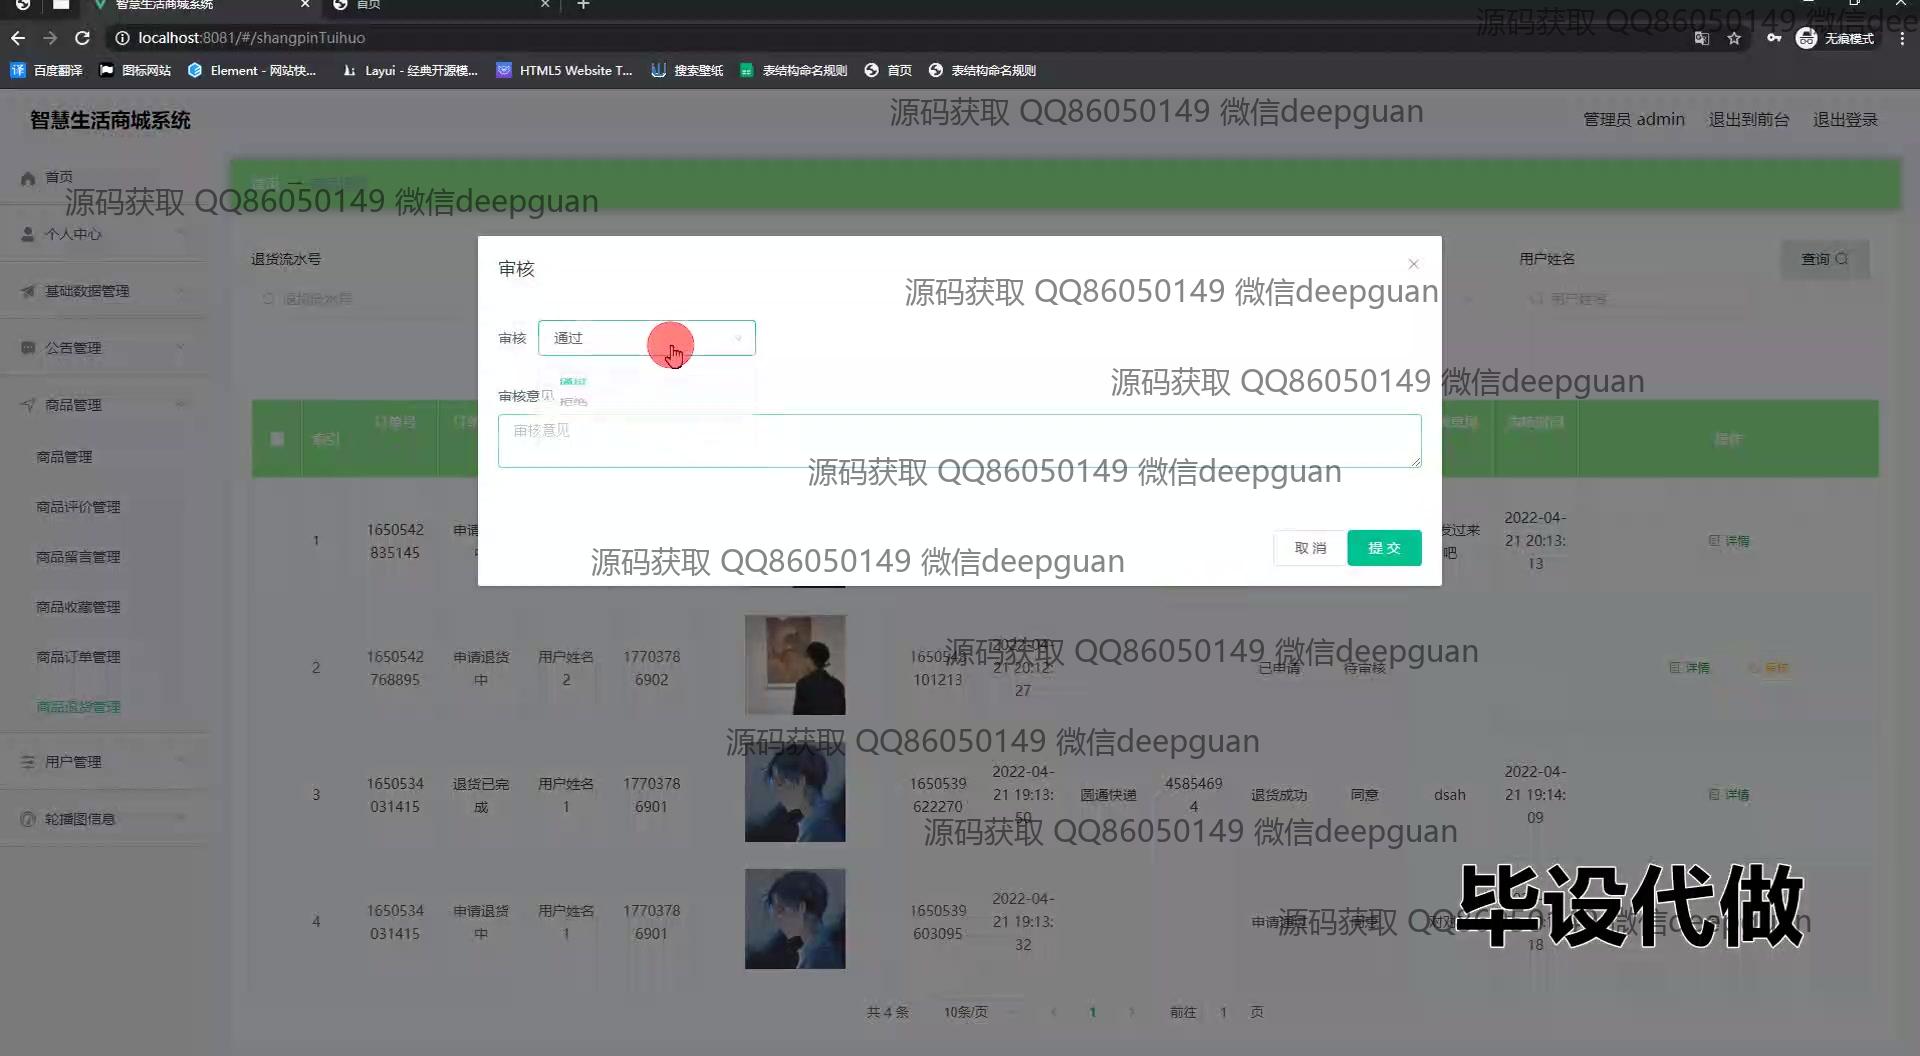Click the 取消 button in the dialog
This screenshot has width=1920, height=1056.
(1309, 548)
